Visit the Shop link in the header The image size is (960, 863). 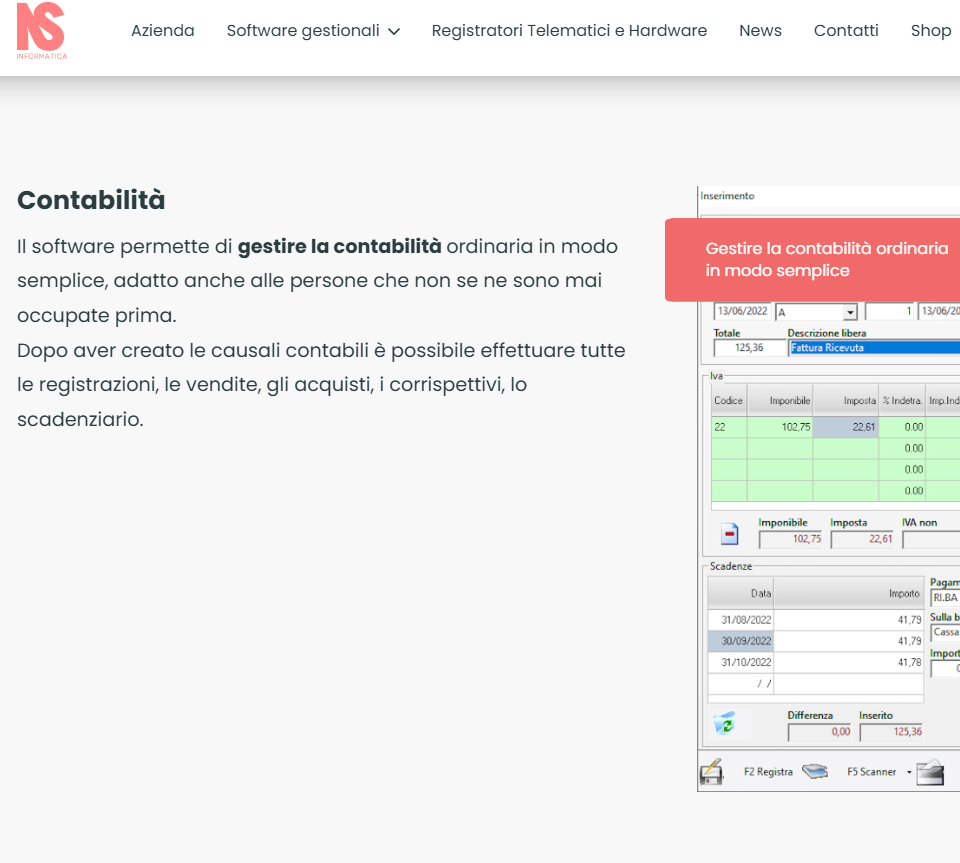pyautogui.click(x=930, y=31)
